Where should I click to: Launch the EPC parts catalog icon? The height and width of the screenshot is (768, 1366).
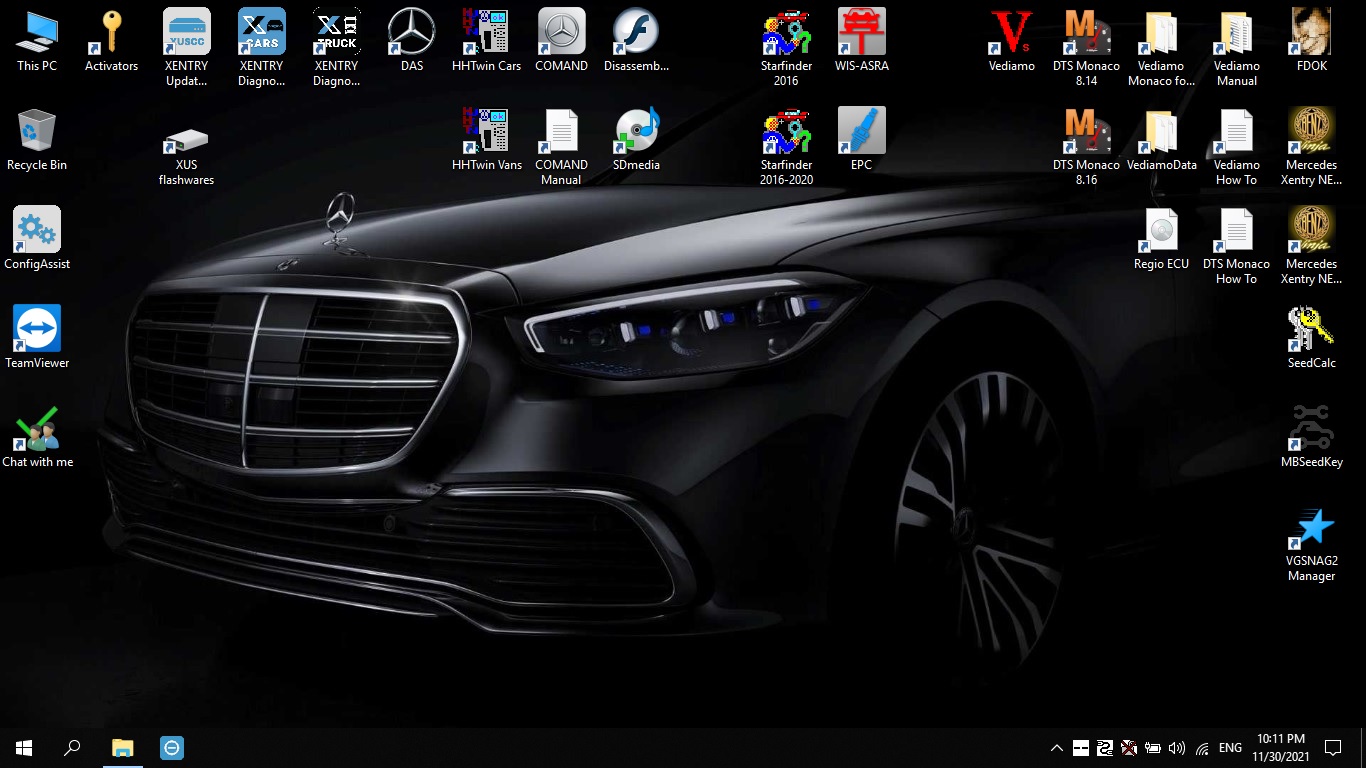coord(861,132)
